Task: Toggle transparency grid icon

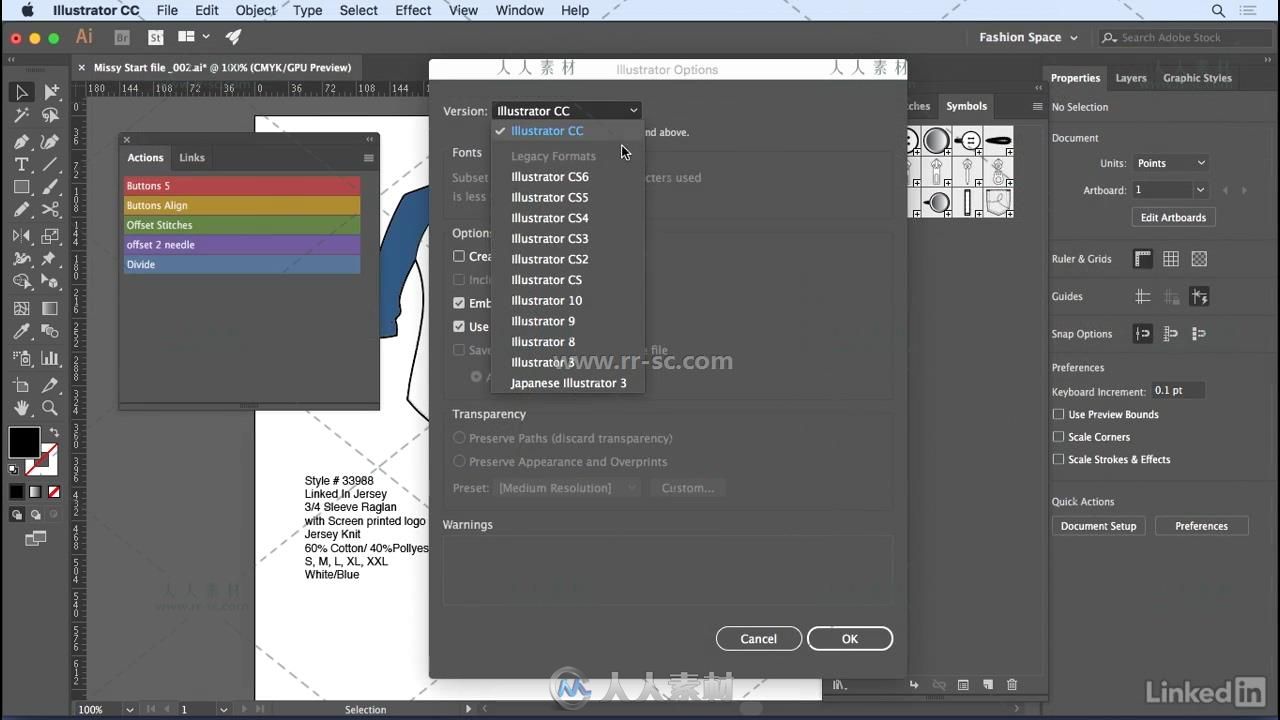Action: pos(1199,259)
